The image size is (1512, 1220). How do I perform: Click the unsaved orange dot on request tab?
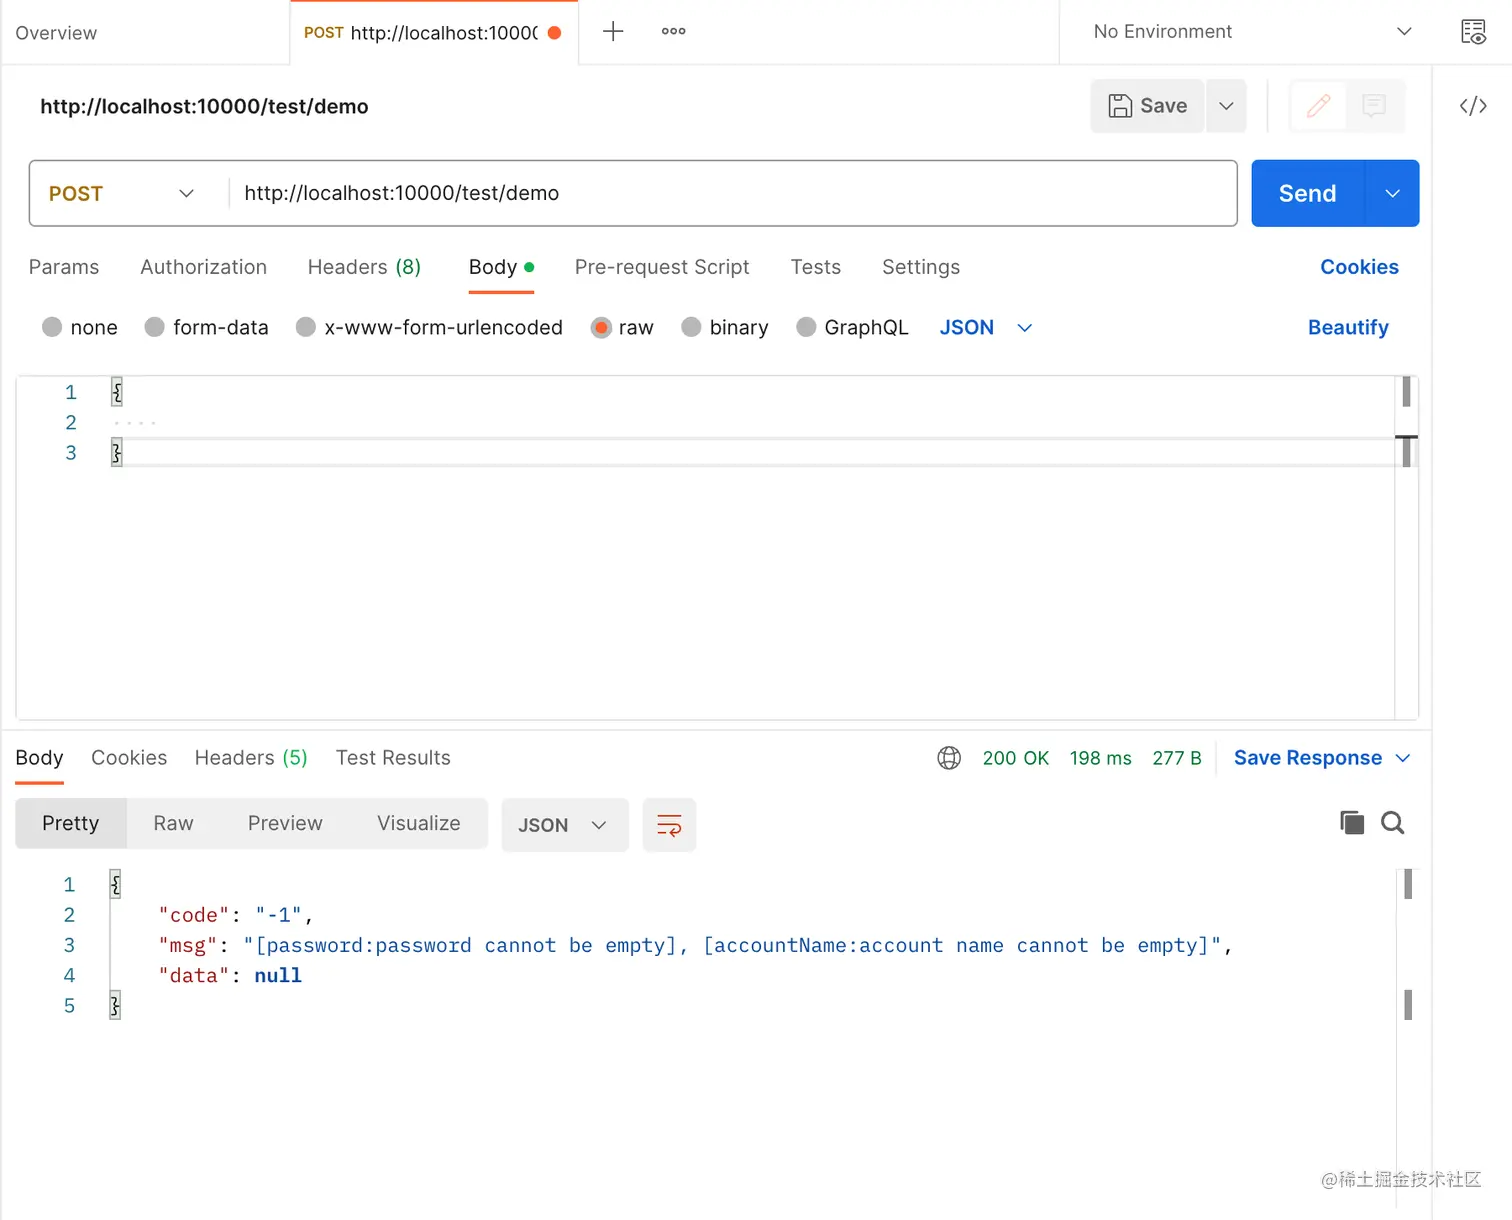(554, 33)
